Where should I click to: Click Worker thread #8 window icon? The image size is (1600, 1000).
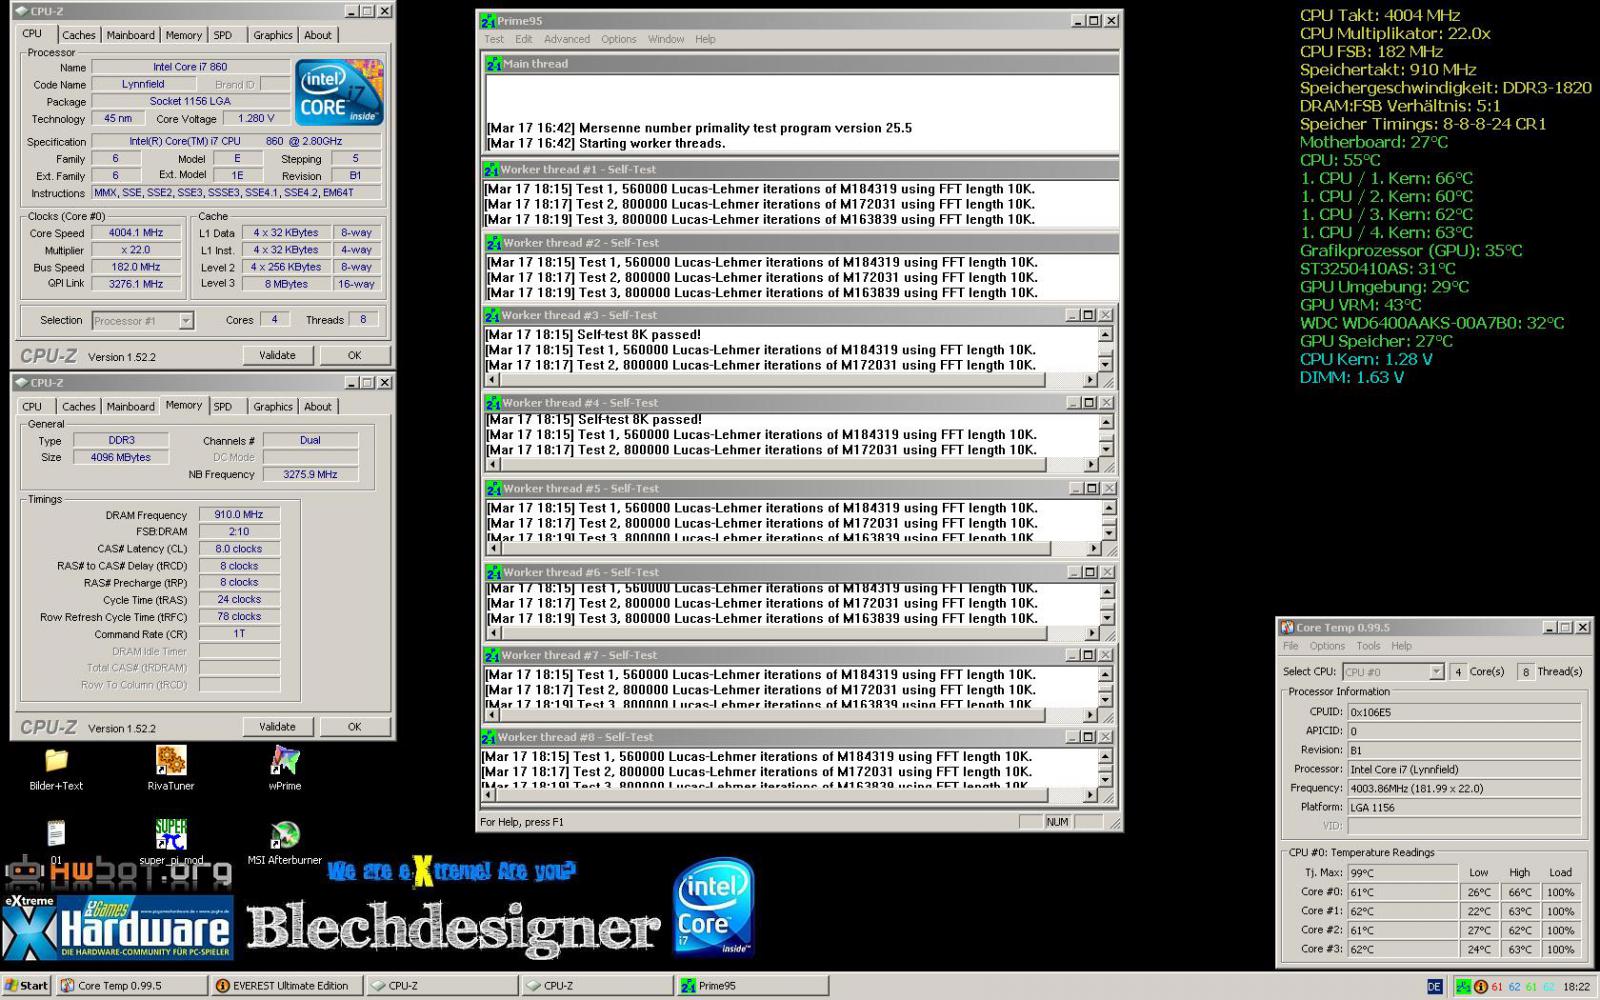pyautogui.click(x=489, y=738)
